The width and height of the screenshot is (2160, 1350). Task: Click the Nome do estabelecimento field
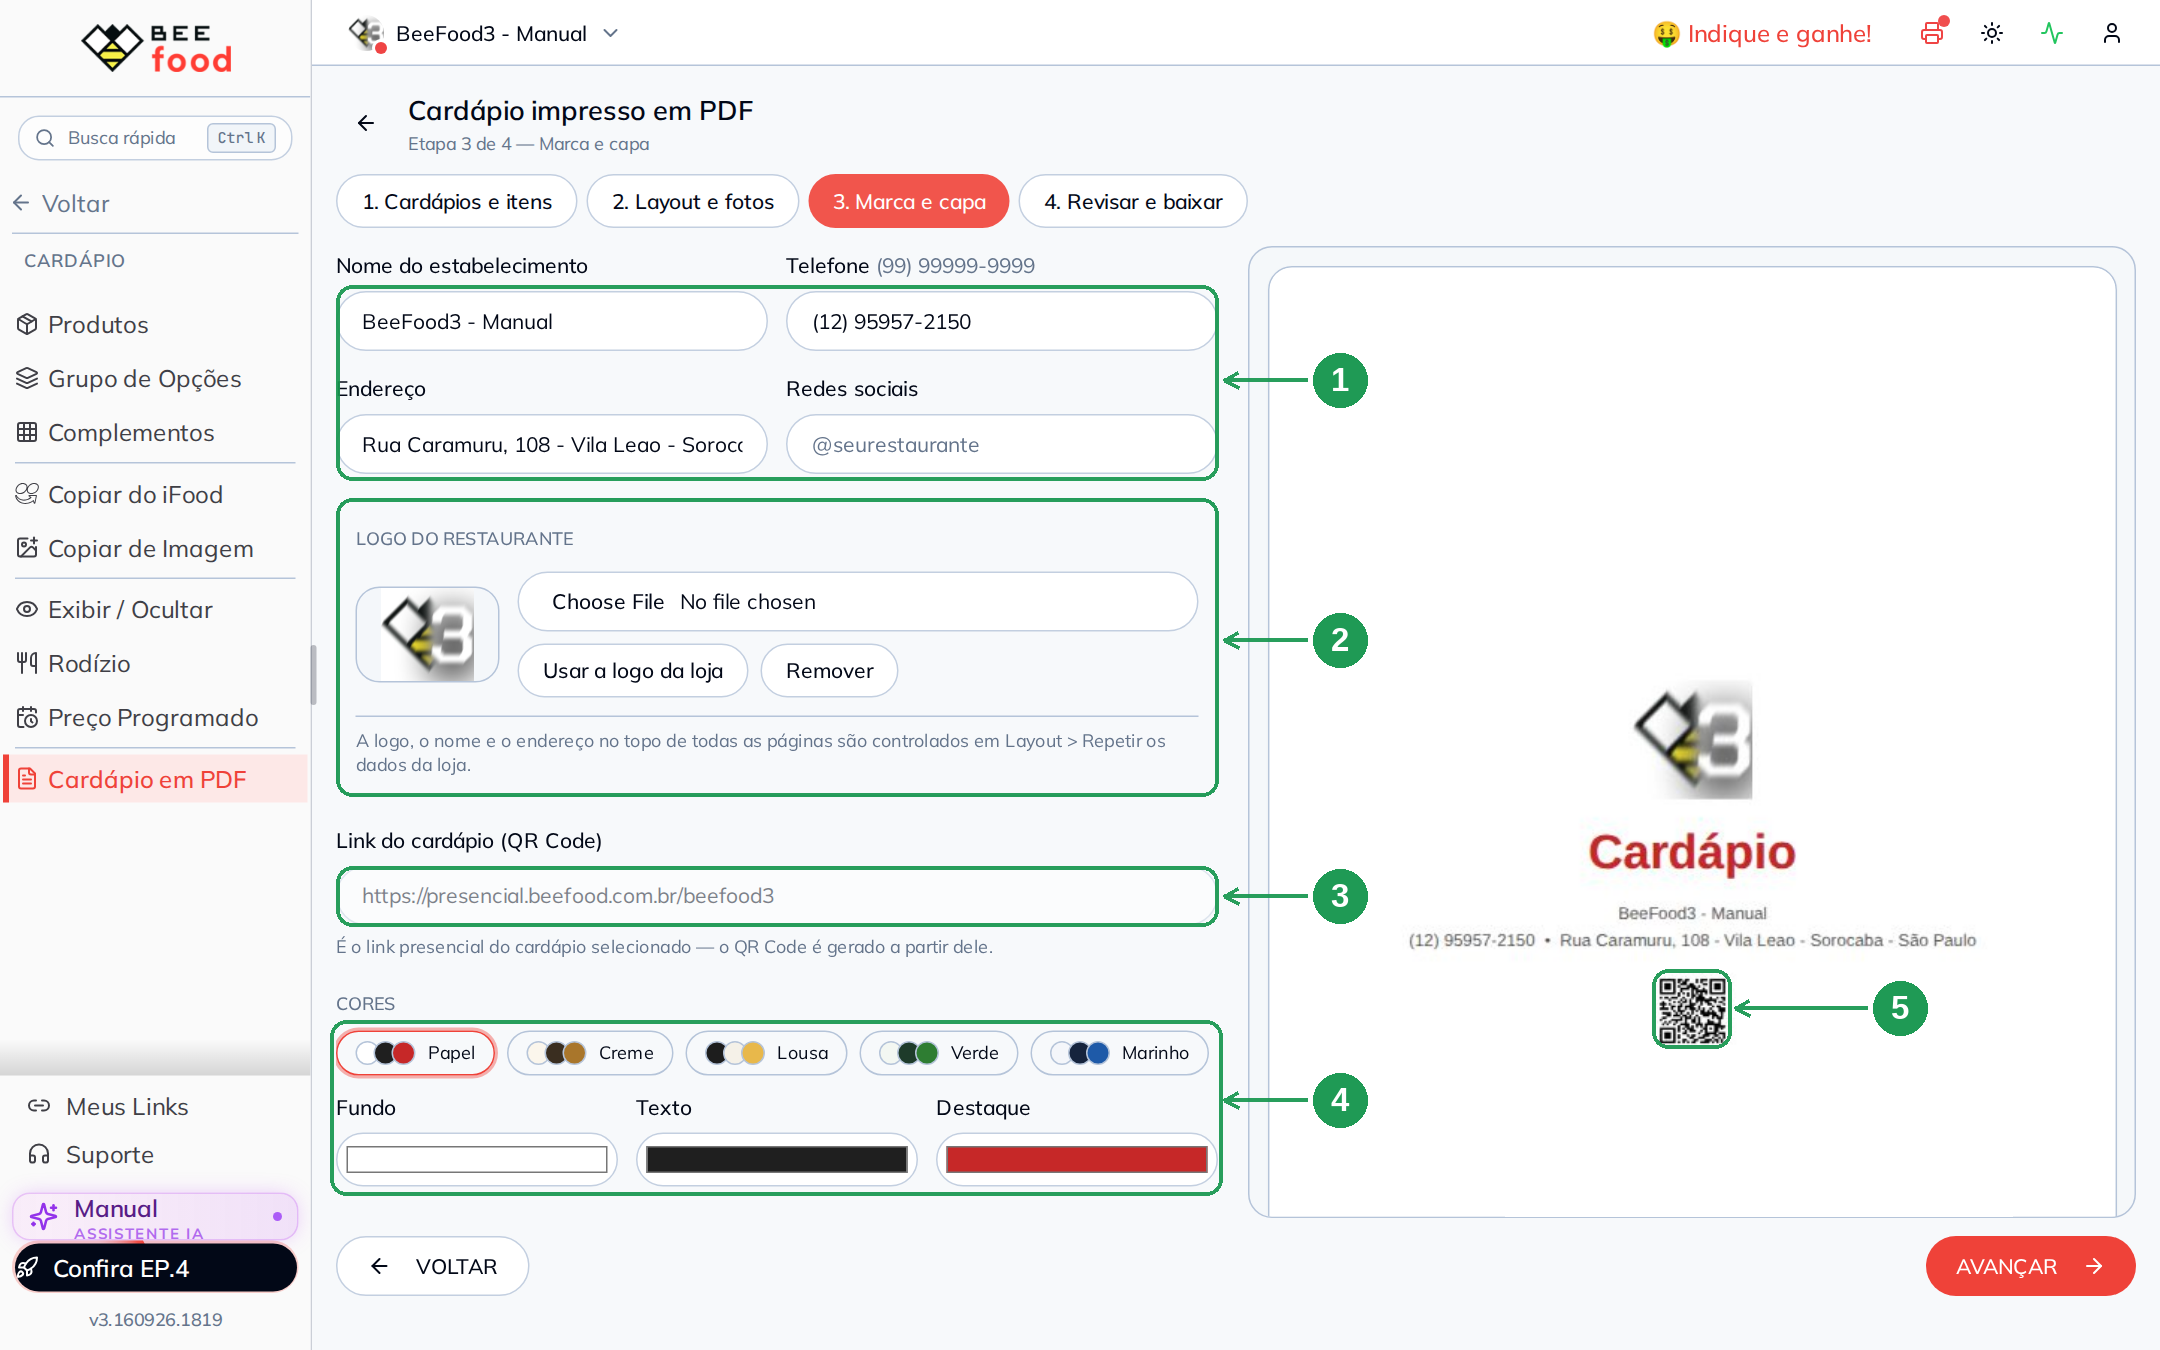click(x=552, y=321)
